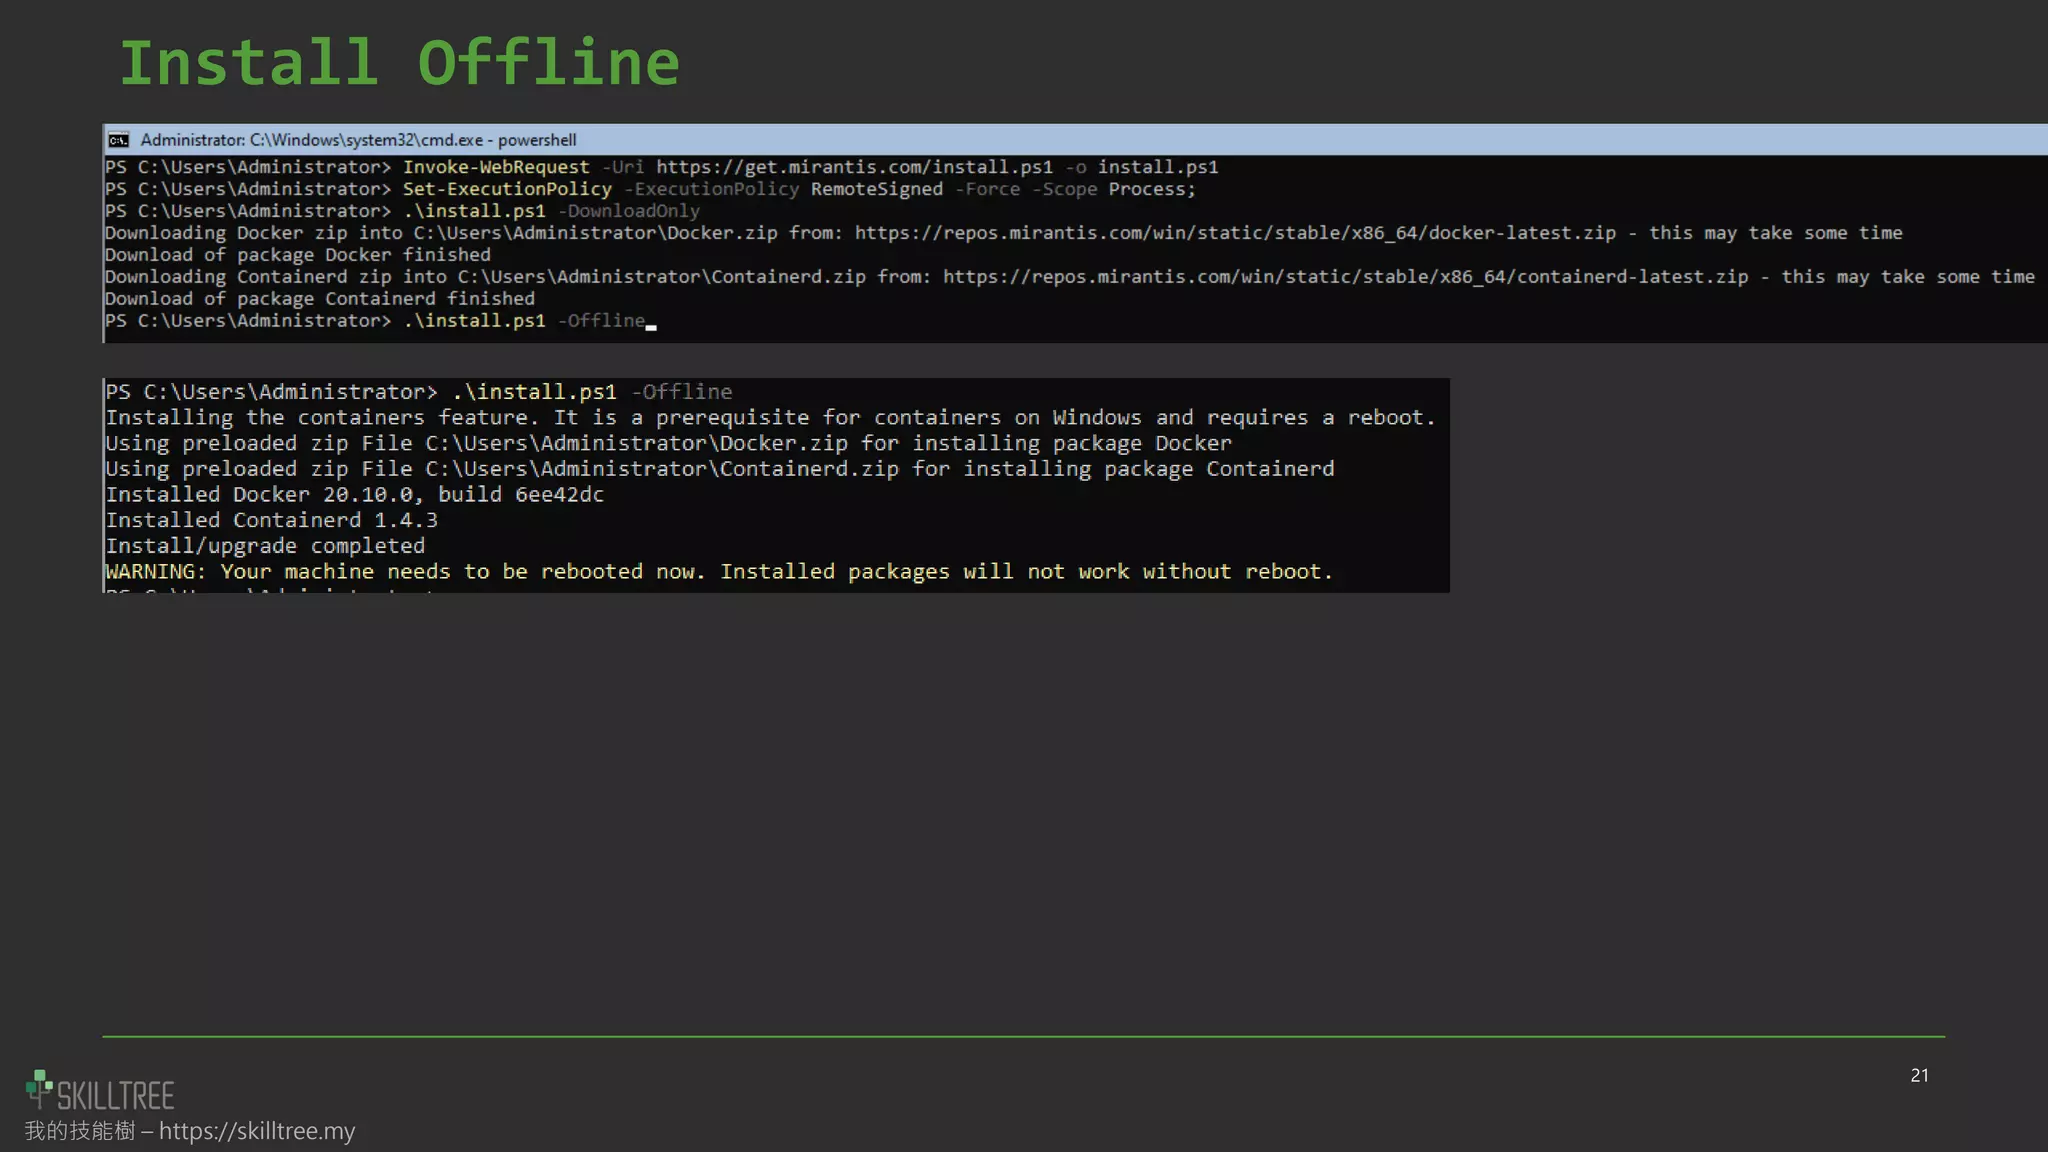Click the 'Install Offline' slide heading
The width and height of the screenshot is (2048, 1152).
click(399, 62)
